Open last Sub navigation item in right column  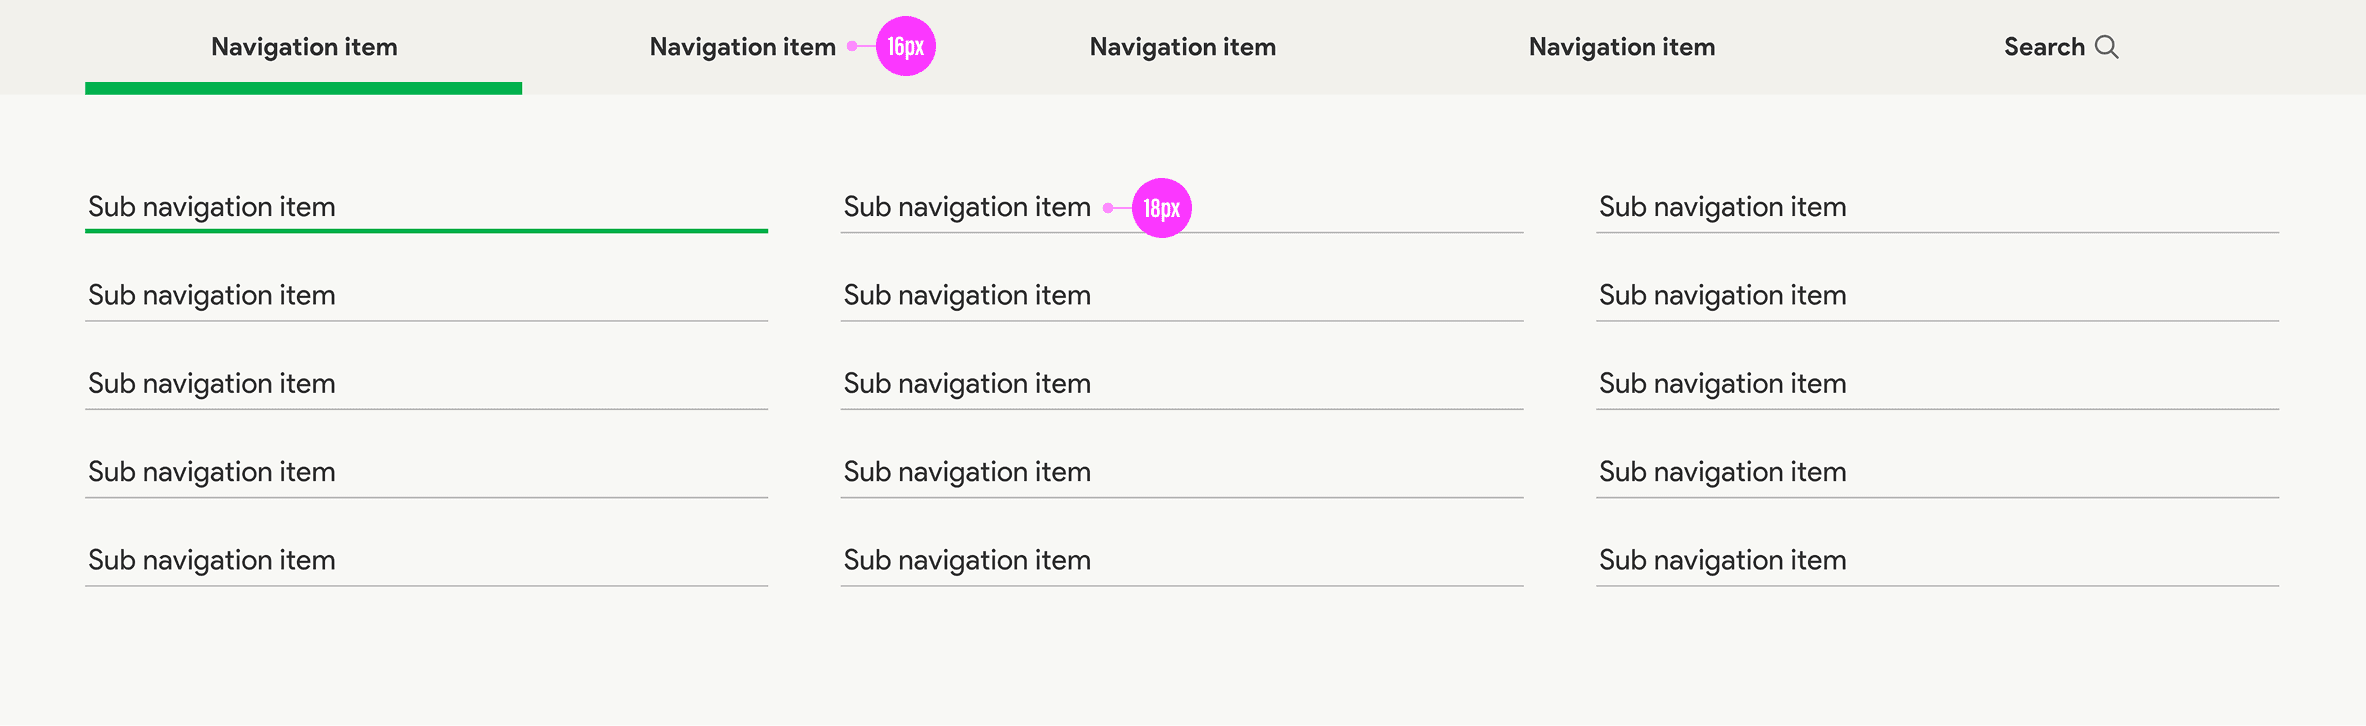(x=1722, y=559)
